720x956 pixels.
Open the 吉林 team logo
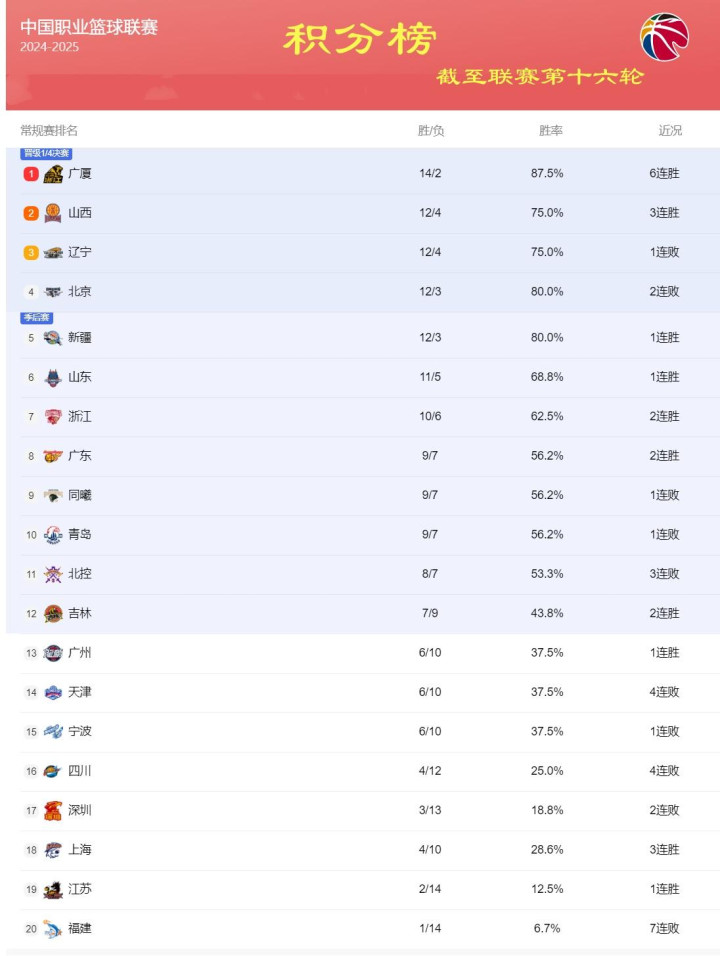pos(53,613)
